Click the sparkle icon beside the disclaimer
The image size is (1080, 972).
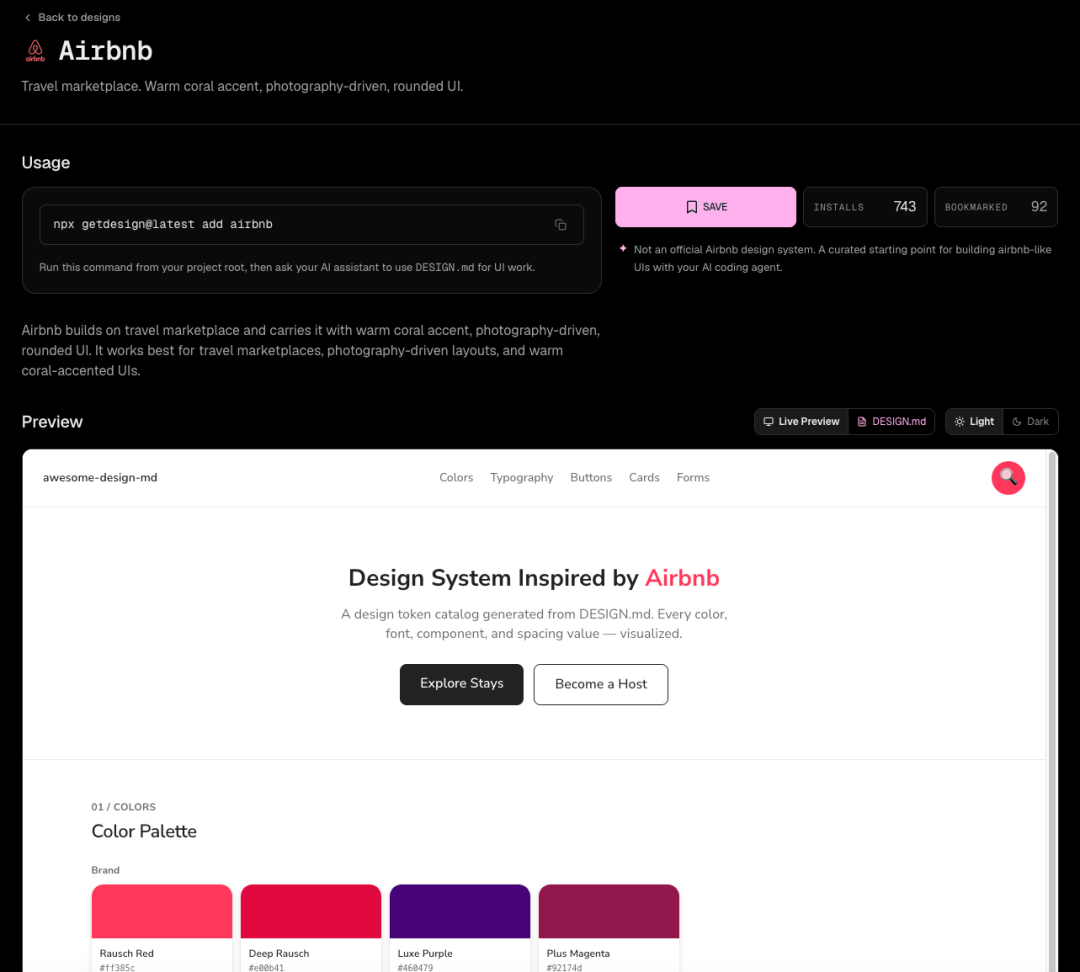tap(623, 249)
